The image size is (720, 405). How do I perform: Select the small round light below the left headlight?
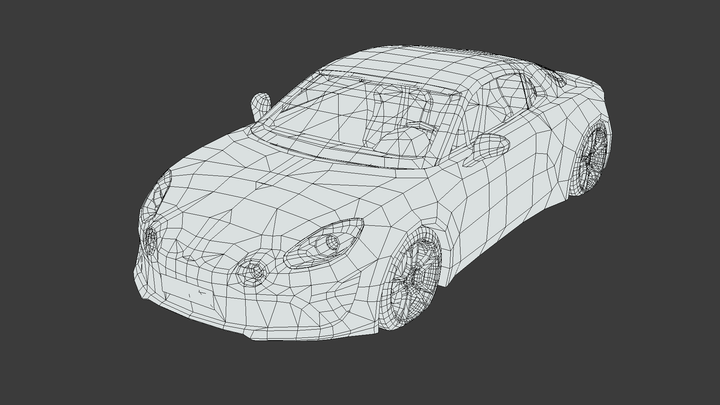pyautogui.click(x=151, y=240)
